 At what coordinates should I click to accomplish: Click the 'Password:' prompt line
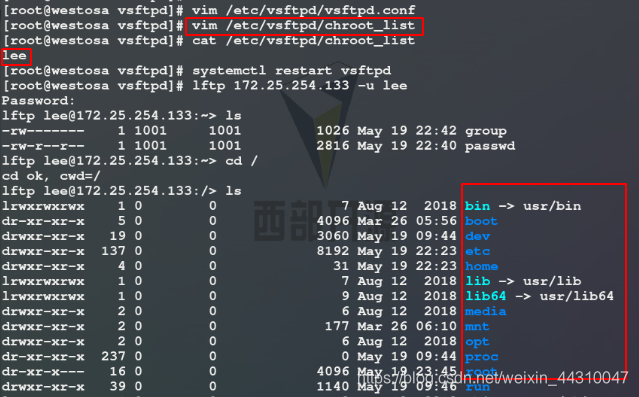pyautogui.click(x=39, y=101)
